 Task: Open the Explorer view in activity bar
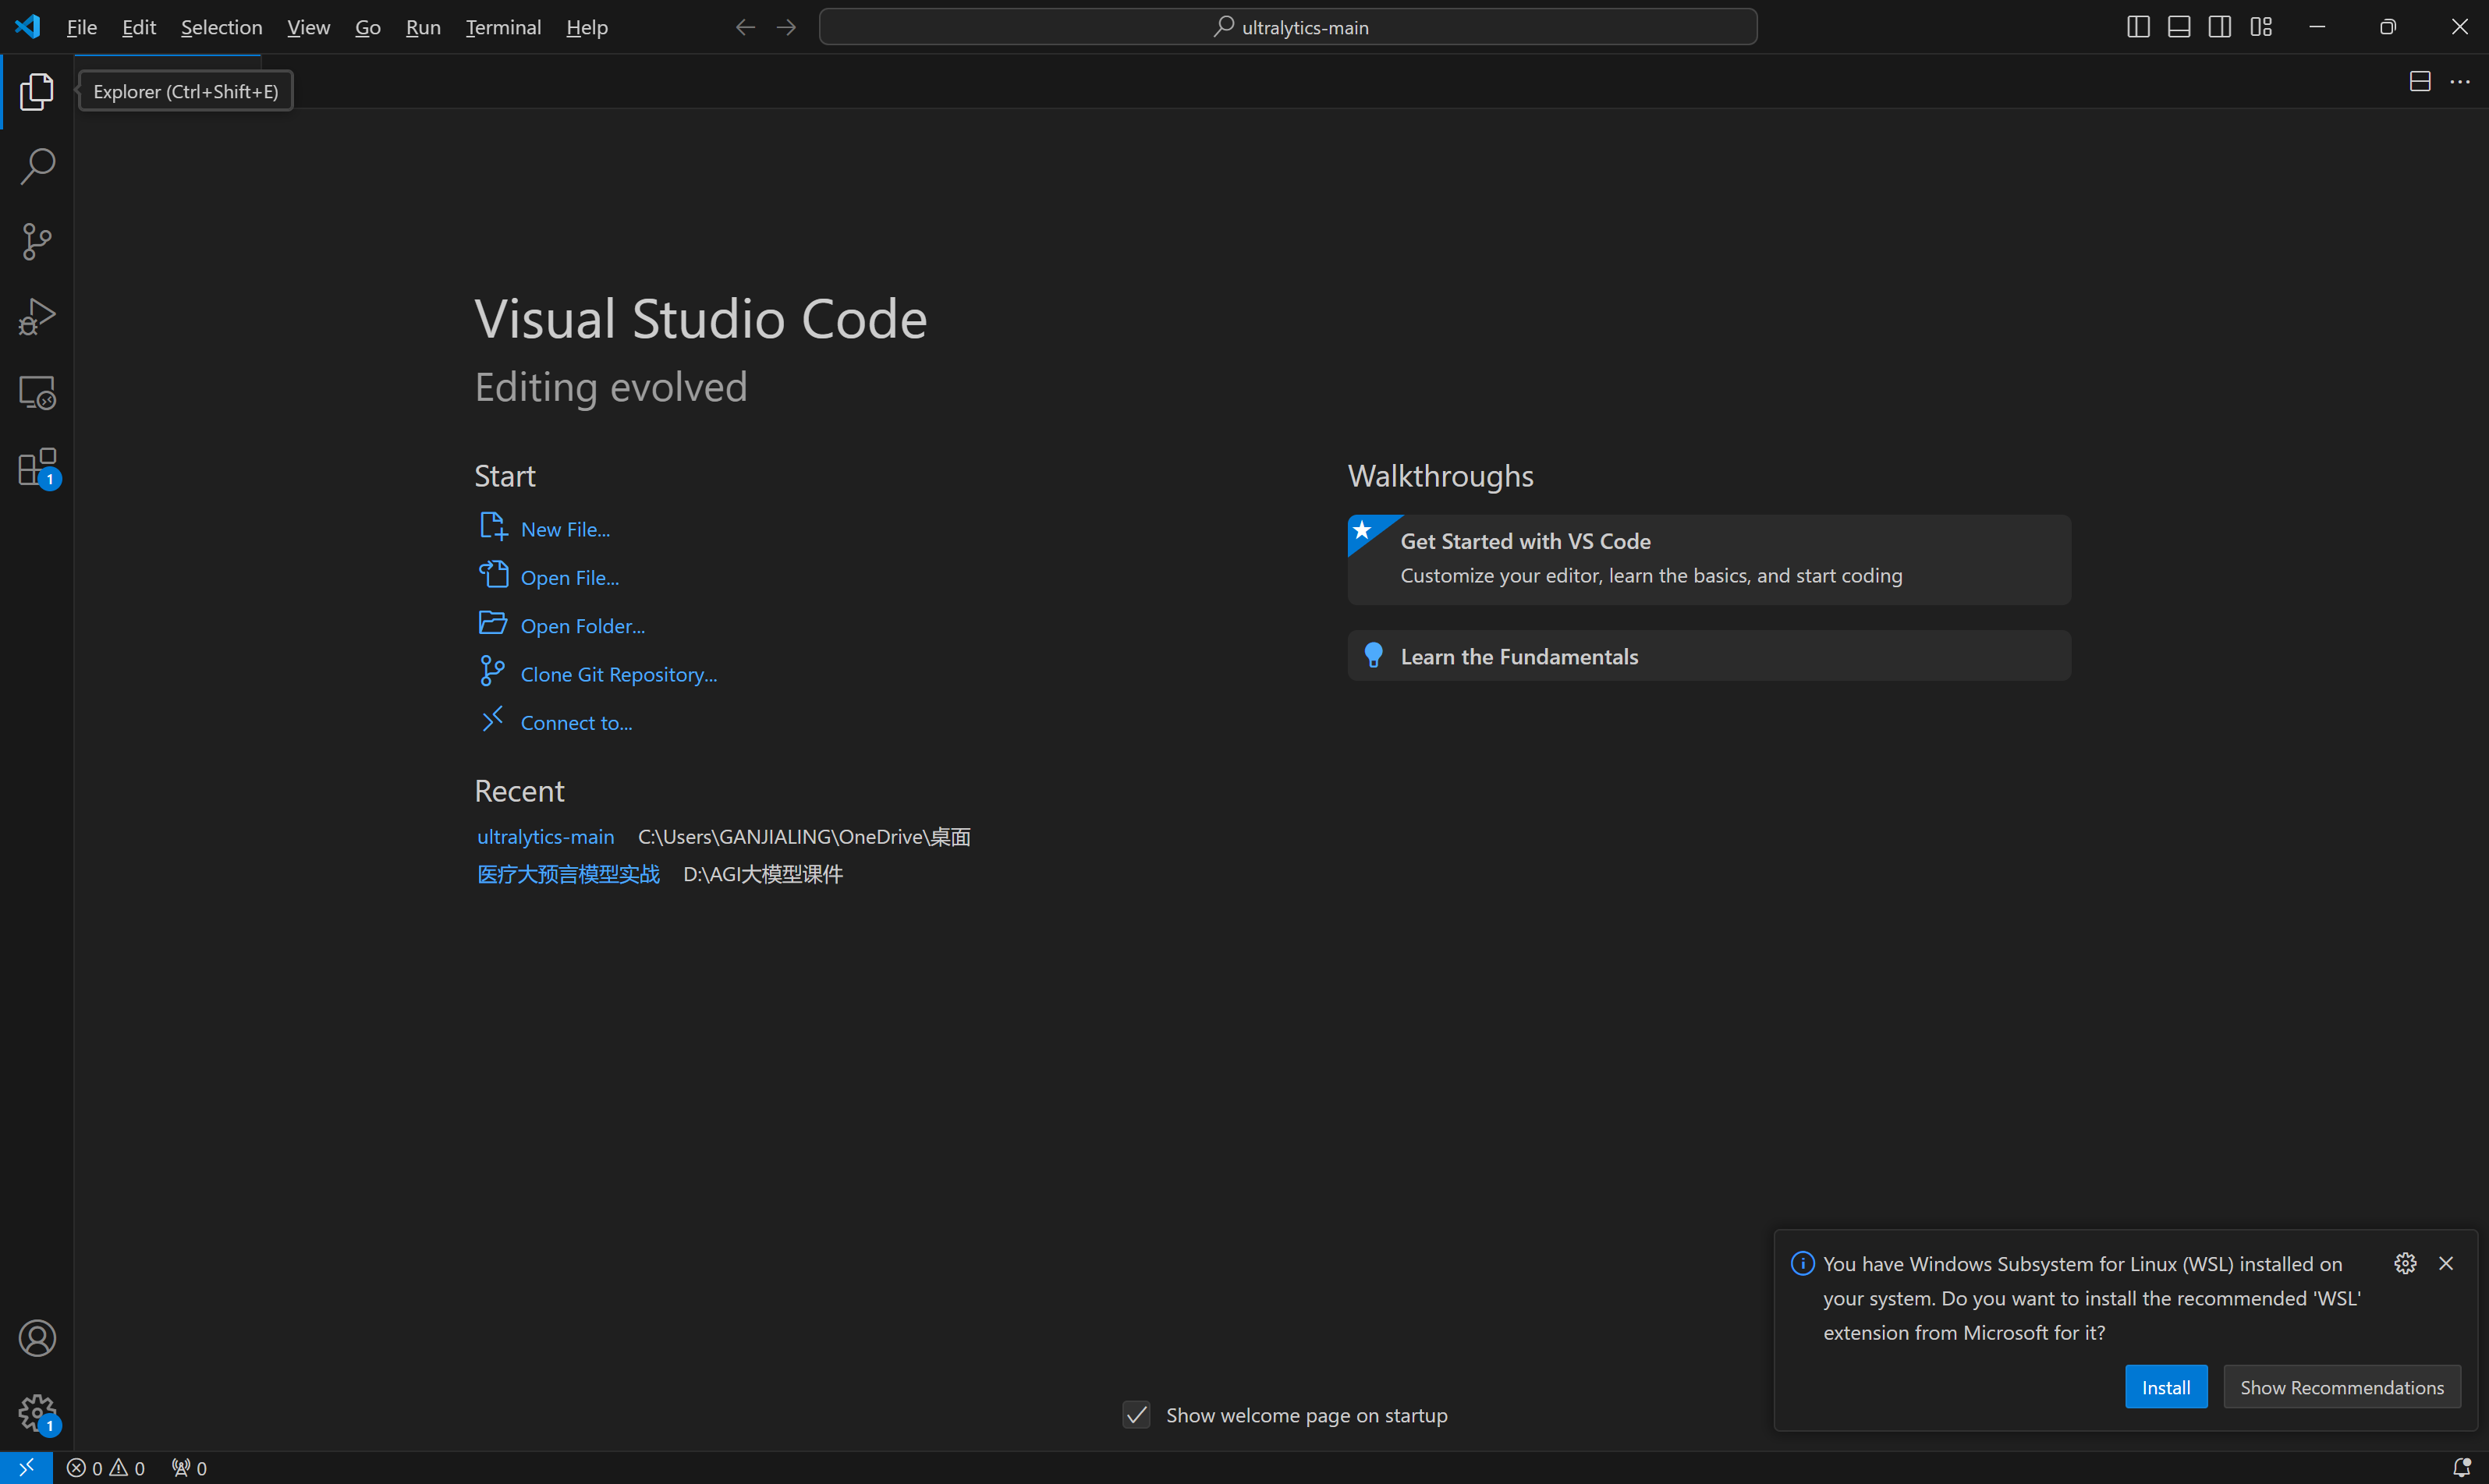click(x=37, y=91)
